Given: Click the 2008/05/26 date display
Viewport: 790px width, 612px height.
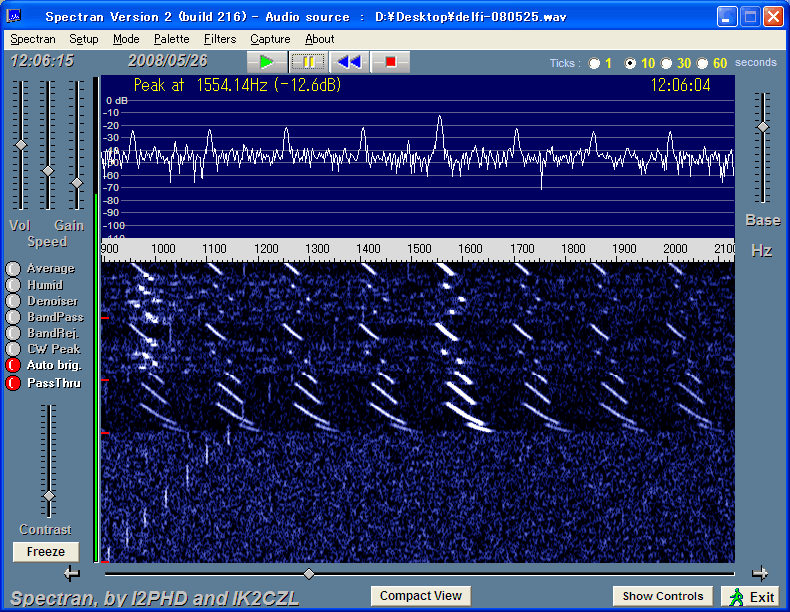Looking at the screenshot, I should 168,61.
